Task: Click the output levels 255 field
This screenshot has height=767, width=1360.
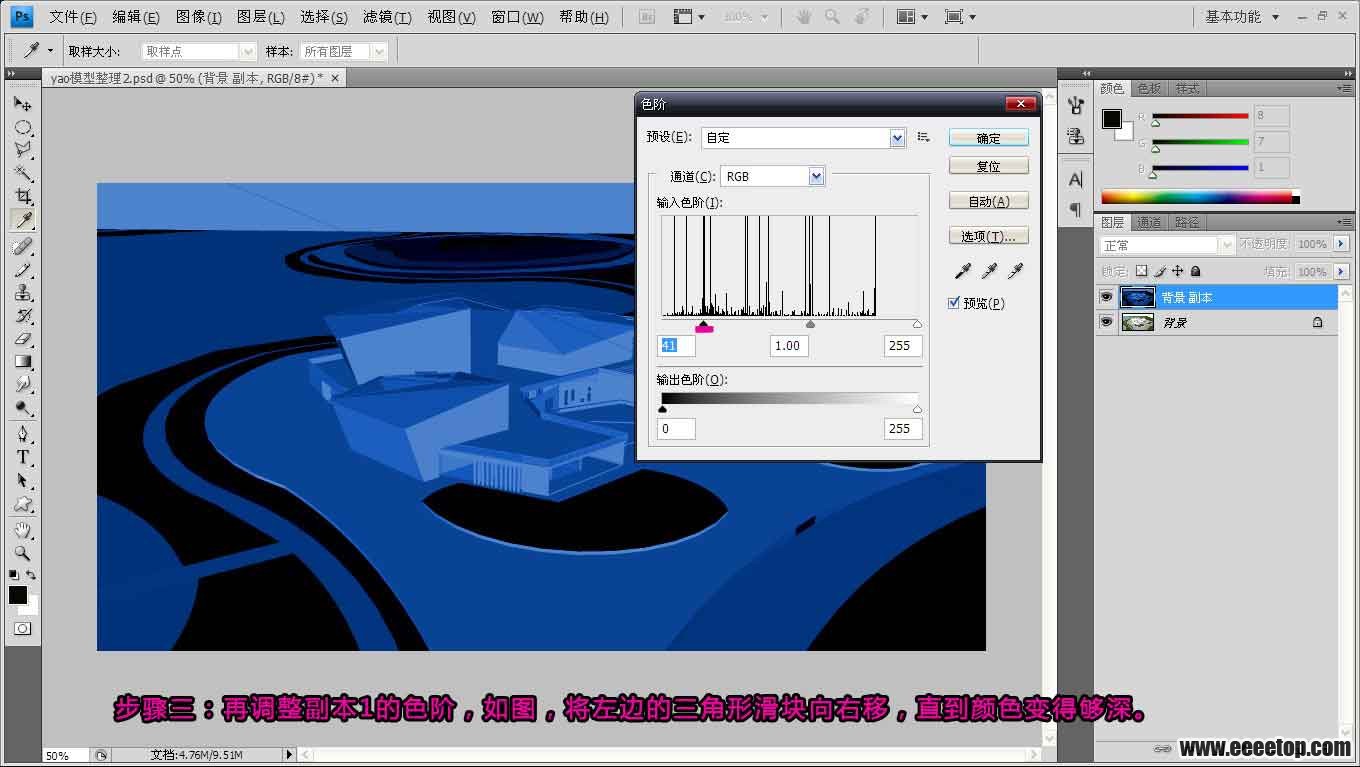Action: [903, 428]
